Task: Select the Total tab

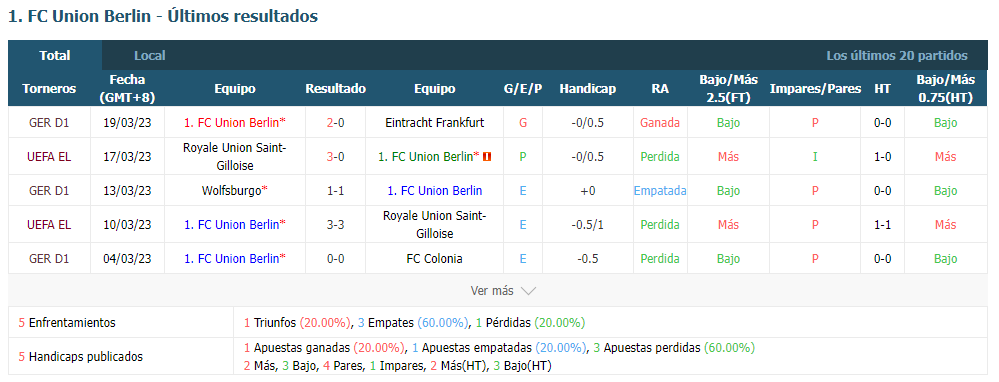Action: [x=55, y=55]
